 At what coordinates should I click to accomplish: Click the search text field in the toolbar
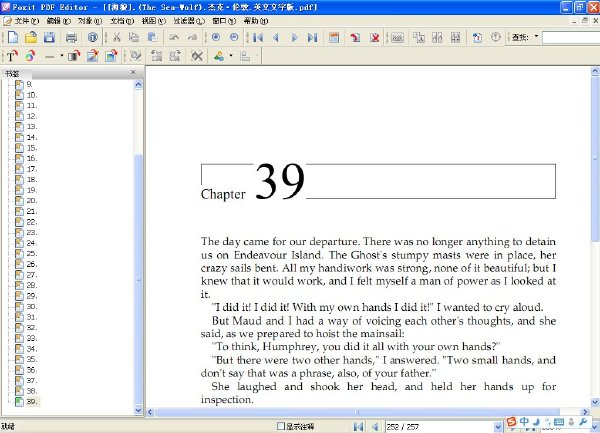click(x=571, y=37)
